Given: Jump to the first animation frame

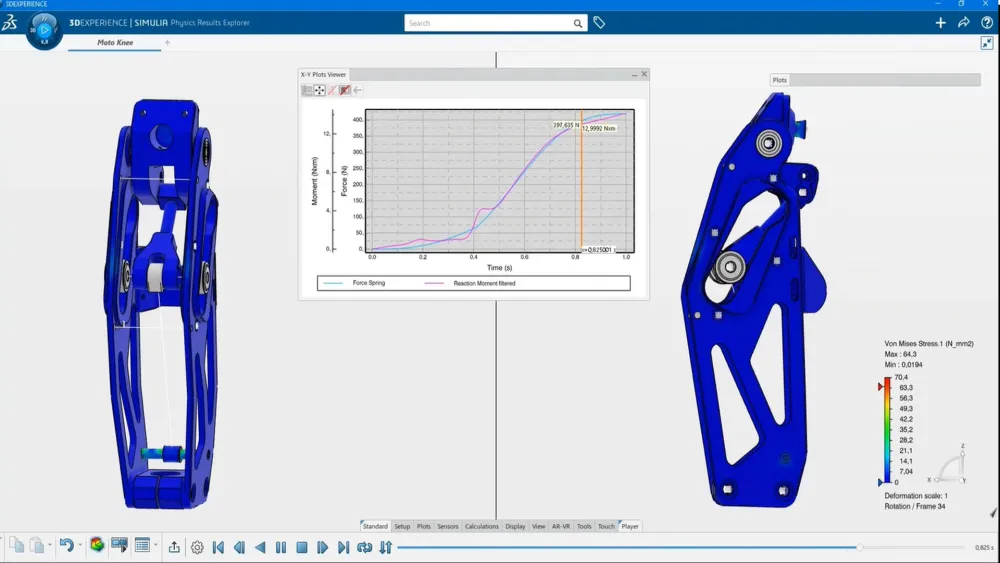Looking at the screenshot, I should (218, 547).
